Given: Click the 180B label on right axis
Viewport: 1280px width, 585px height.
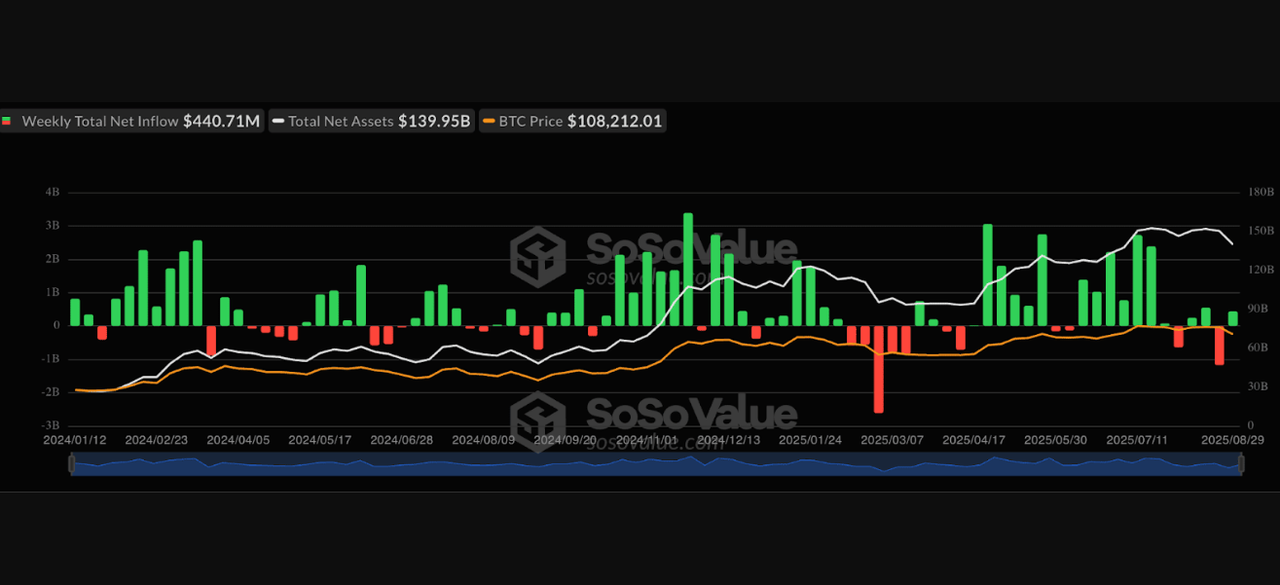Looking at the screenshot, I should [x=1260, y=192].
